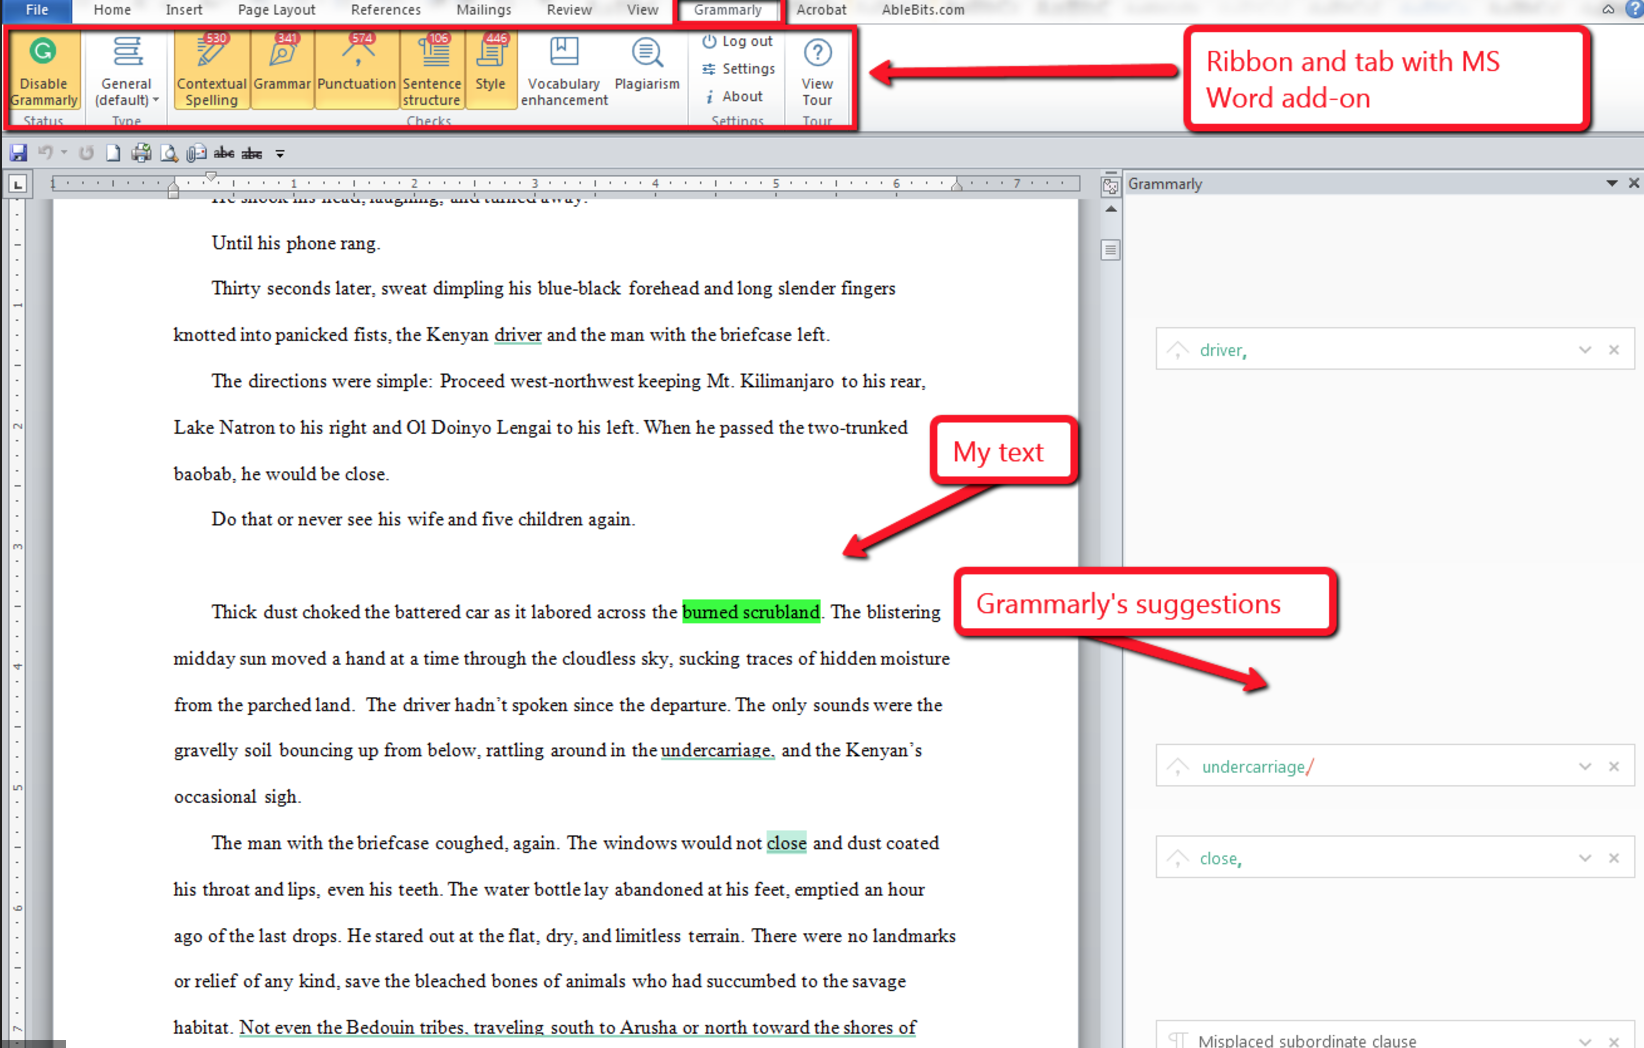The height and width of the screenshot is (1048, 1644).
Task: Toggle the Style check
Action: click(x=490, y=71)
